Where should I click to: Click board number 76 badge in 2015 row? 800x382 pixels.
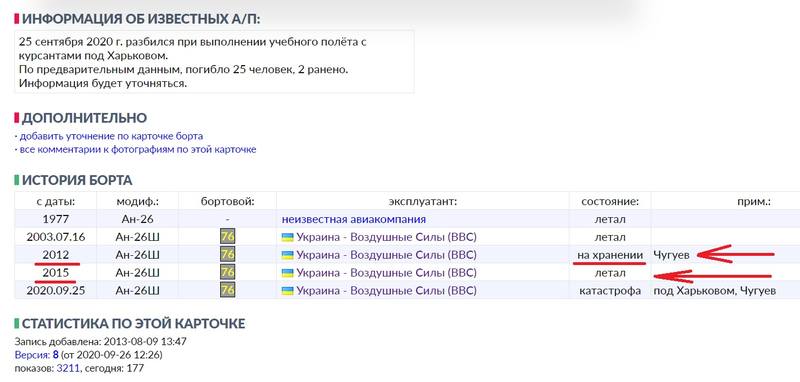tap(228, 273)
